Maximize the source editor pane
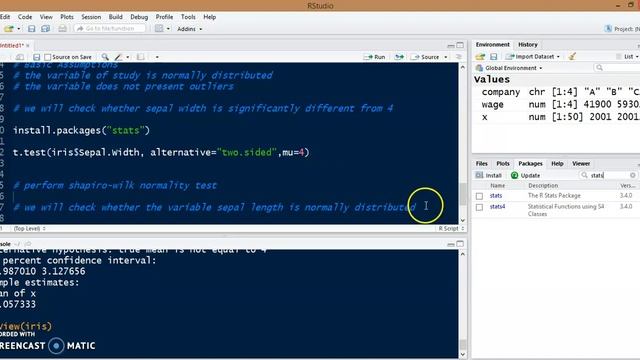 coord(460,45)
